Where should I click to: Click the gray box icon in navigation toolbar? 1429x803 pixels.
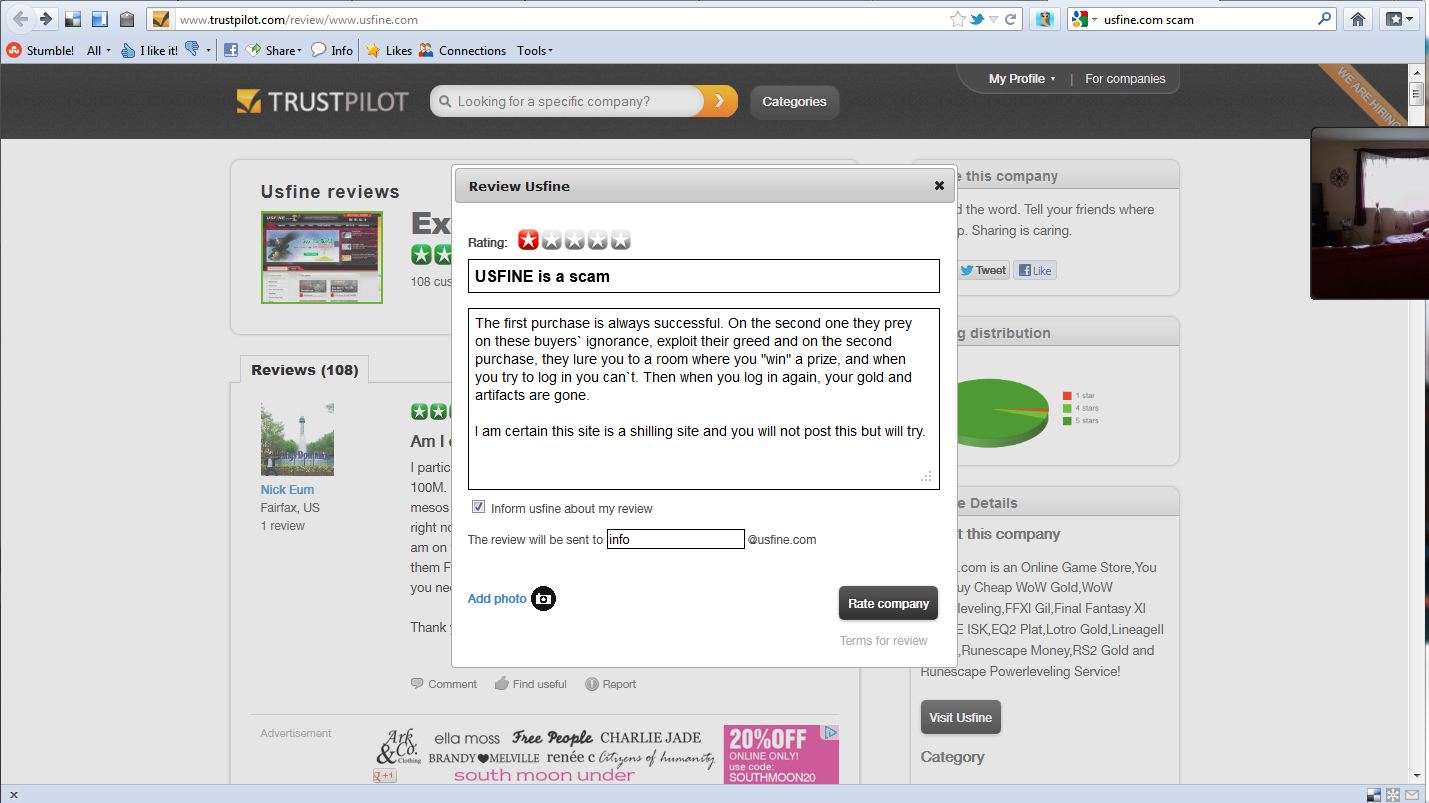pos(126,19)
